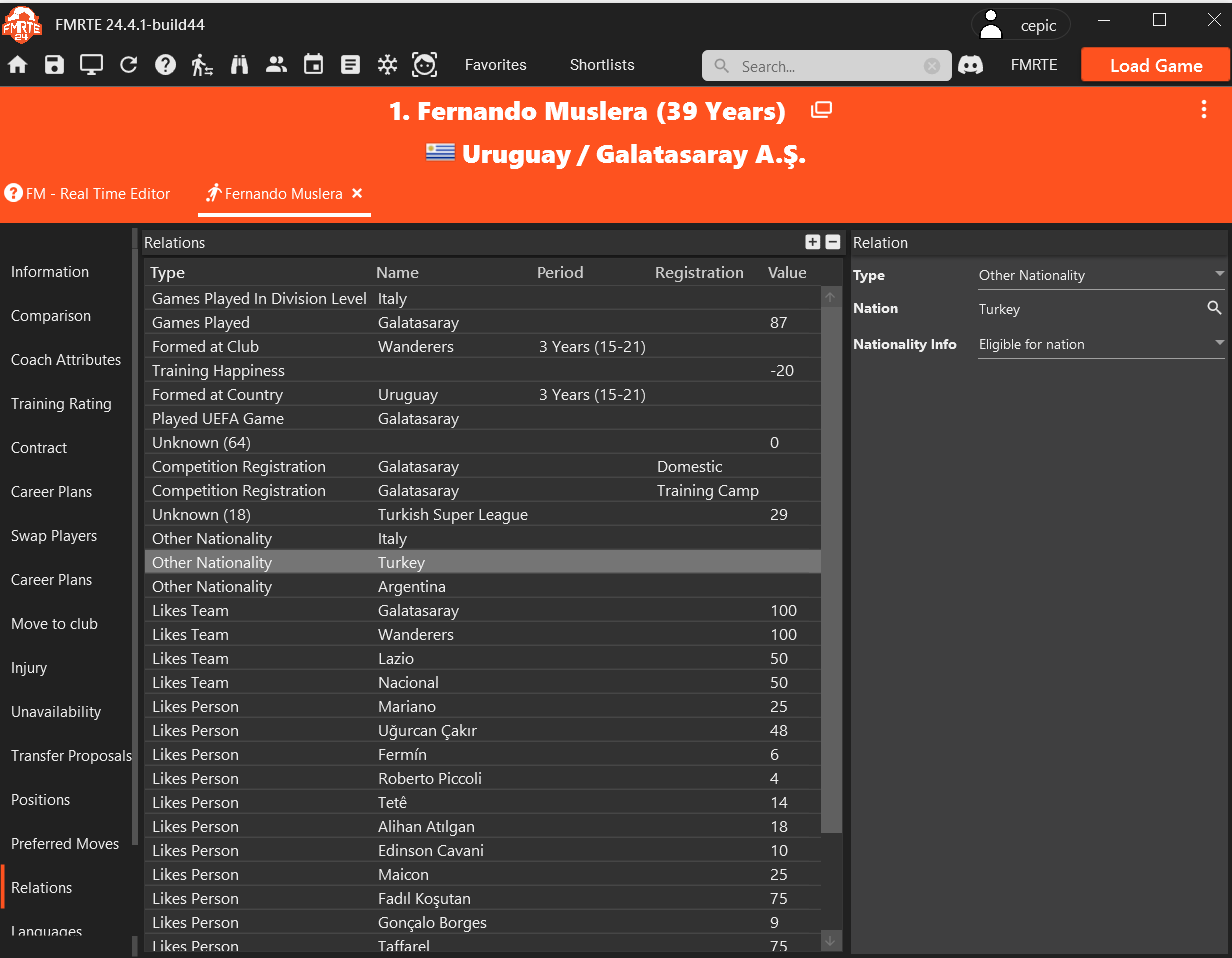Click the duplicate window icon beside player name
This screenshot has width=1232, height=958.
click(x=821, y=110)
